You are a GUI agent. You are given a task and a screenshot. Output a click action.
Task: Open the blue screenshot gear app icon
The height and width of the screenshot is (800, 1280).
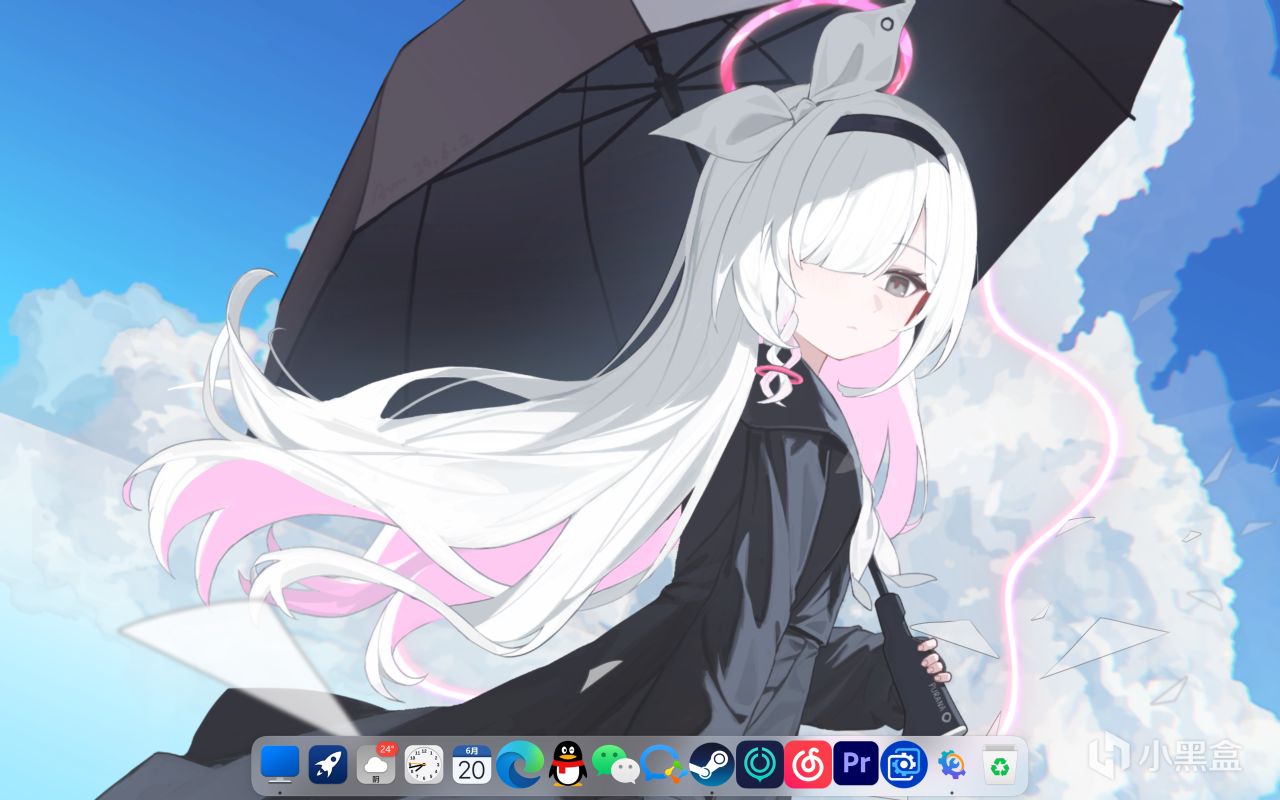pyautogui.click(x=904, y=764)
